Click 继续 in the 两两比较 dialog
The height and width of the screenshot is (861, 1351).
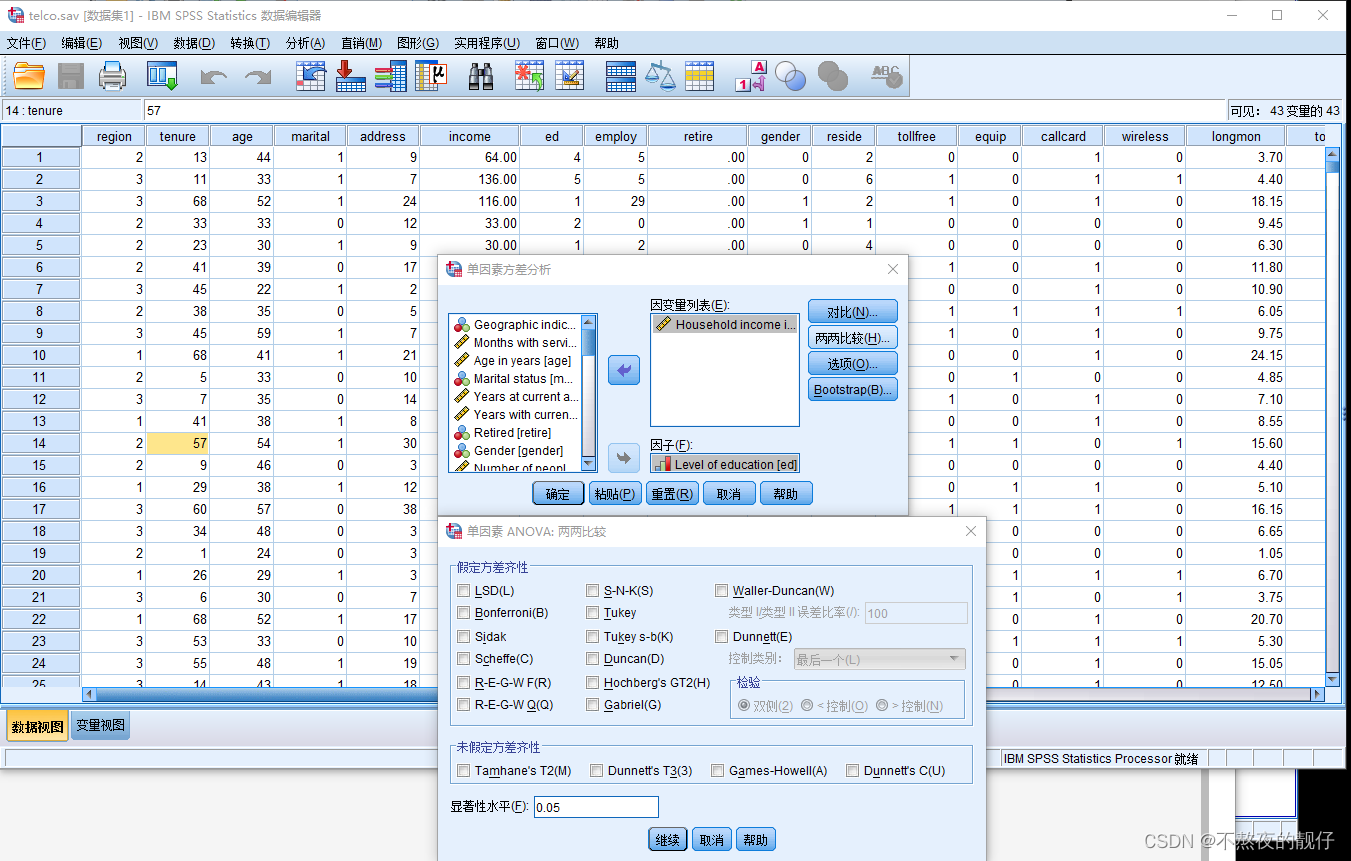(668, 839)
